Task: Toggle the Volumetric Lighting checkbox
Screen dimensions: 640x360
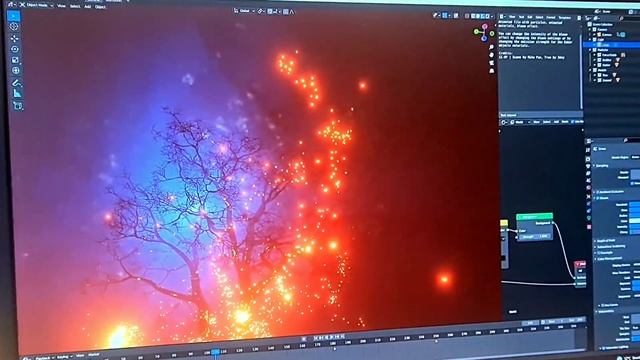Action: click(x=604, y=348)
